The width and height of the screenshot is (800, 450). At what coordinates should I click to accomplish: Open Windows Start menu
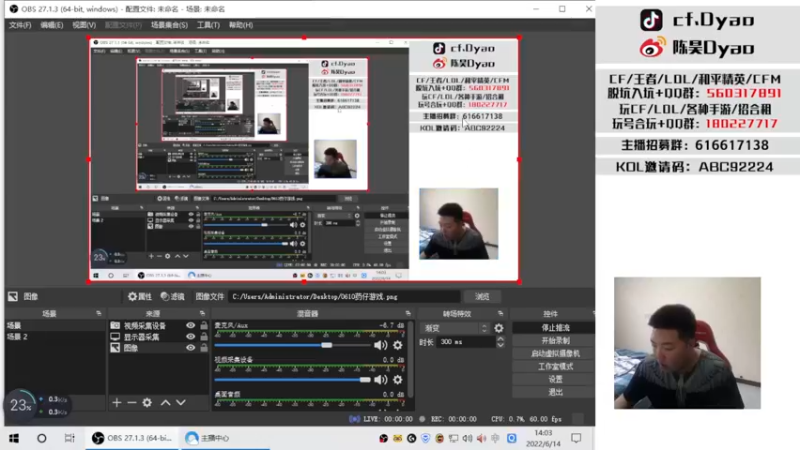pos(14,438)
